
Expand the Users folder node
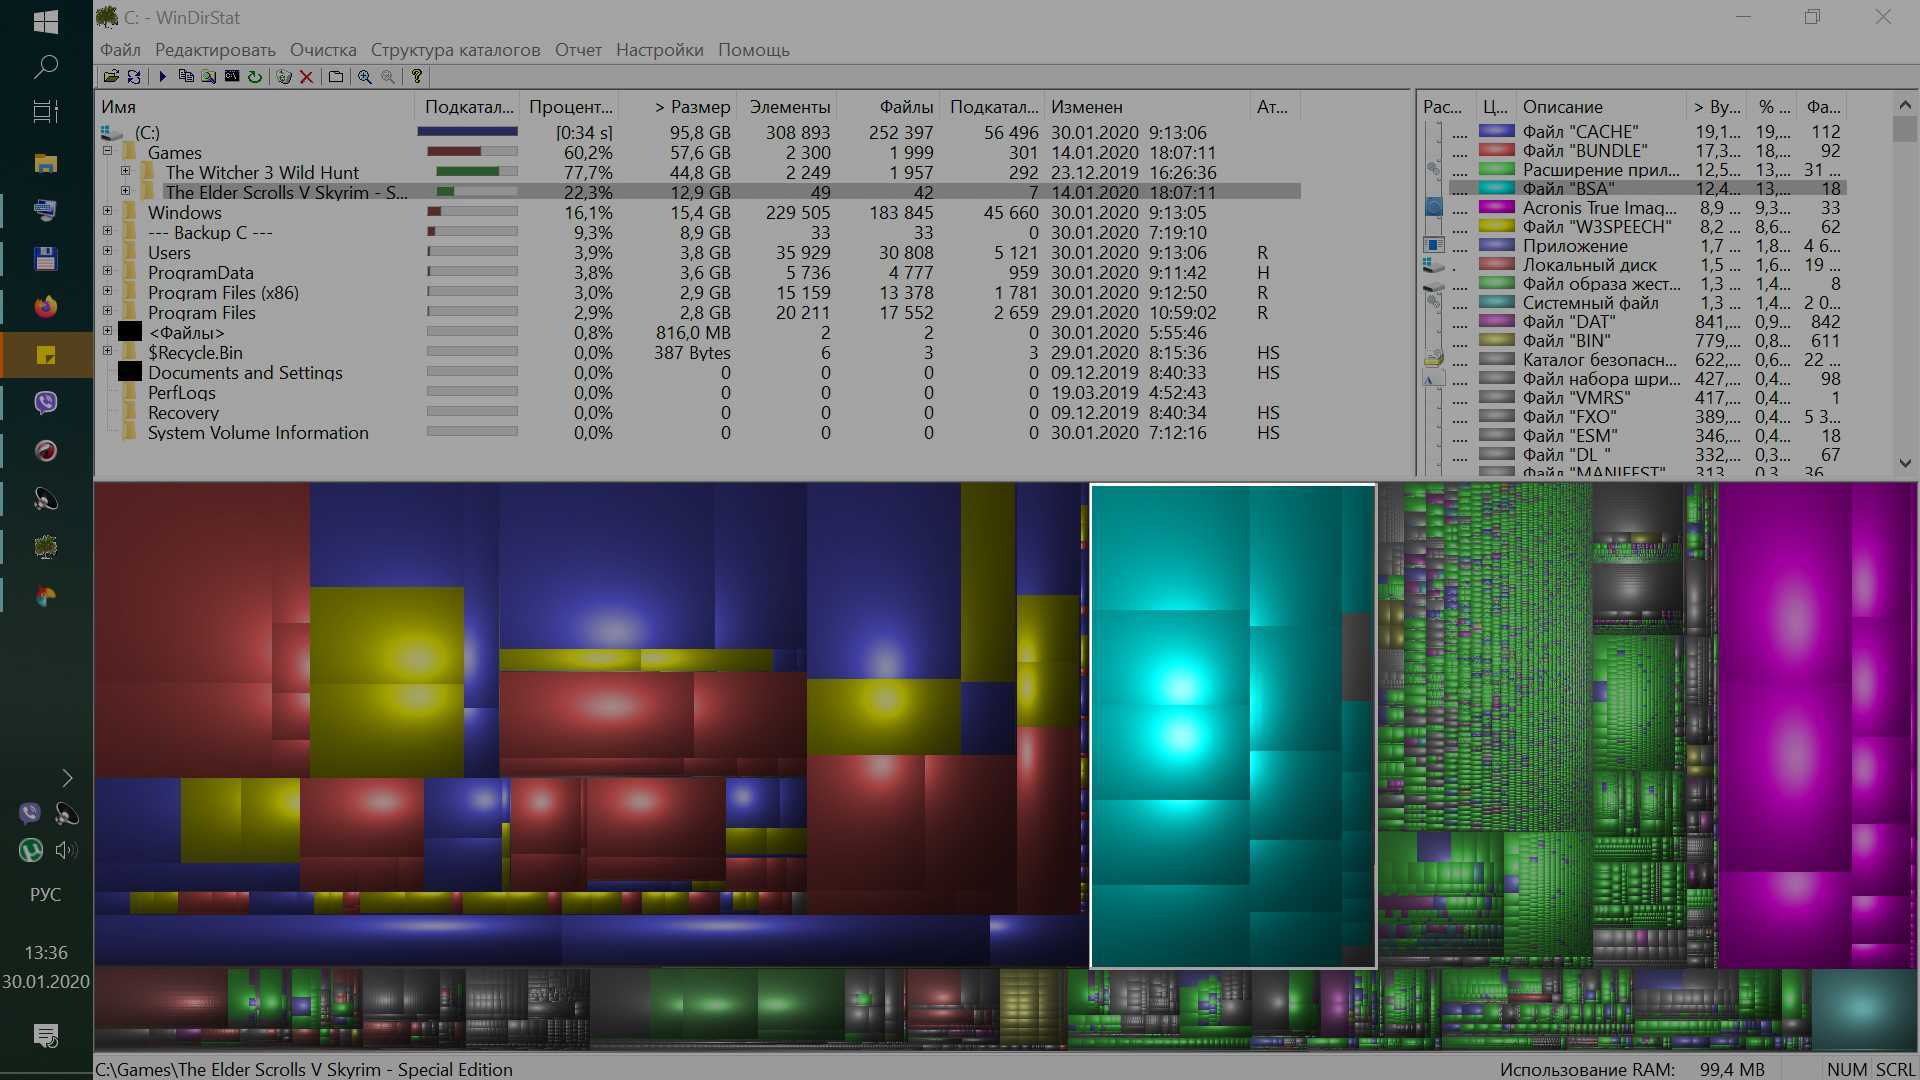(108, 252)
